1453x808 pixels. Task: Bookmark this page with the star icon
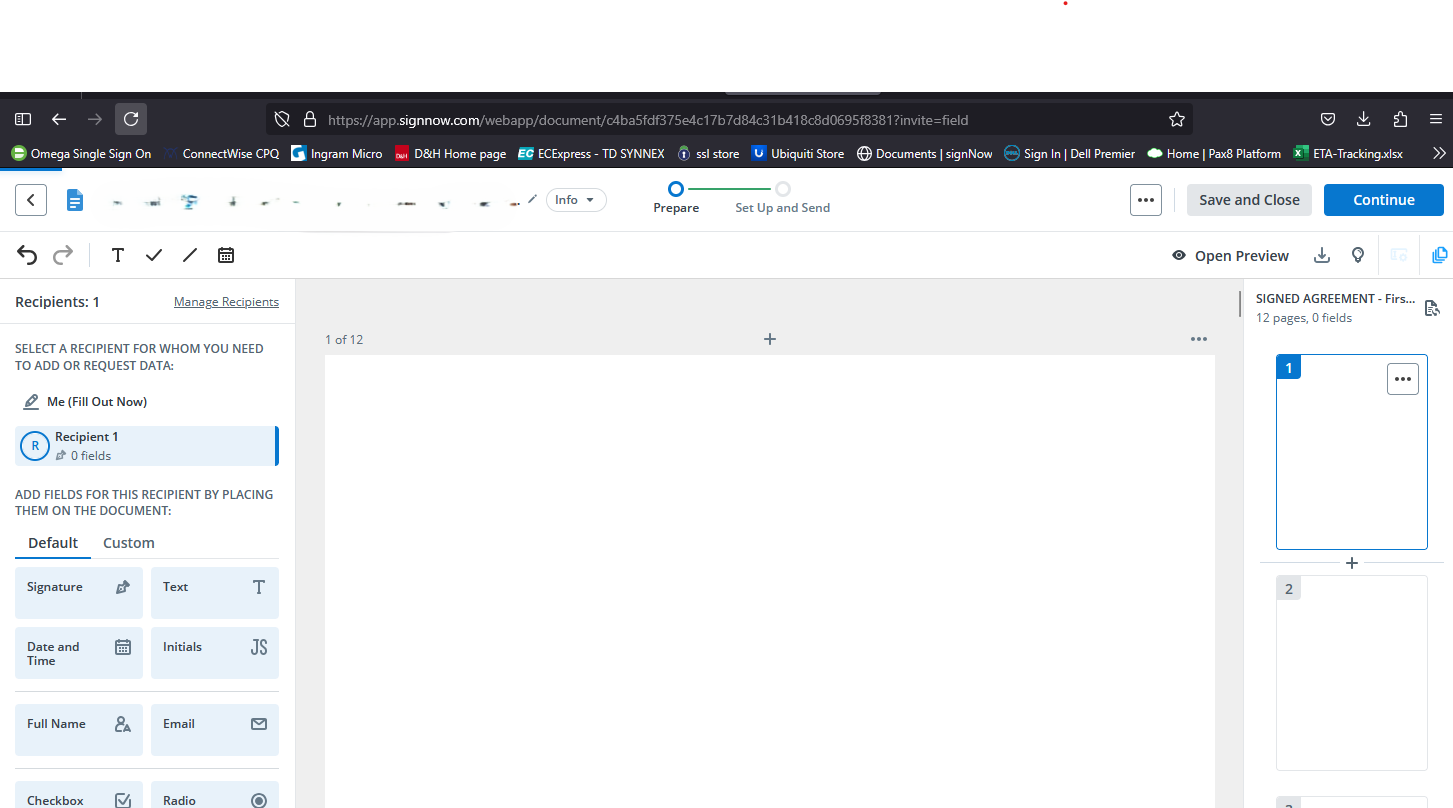pyautogui.click(x=1177, y=119)
